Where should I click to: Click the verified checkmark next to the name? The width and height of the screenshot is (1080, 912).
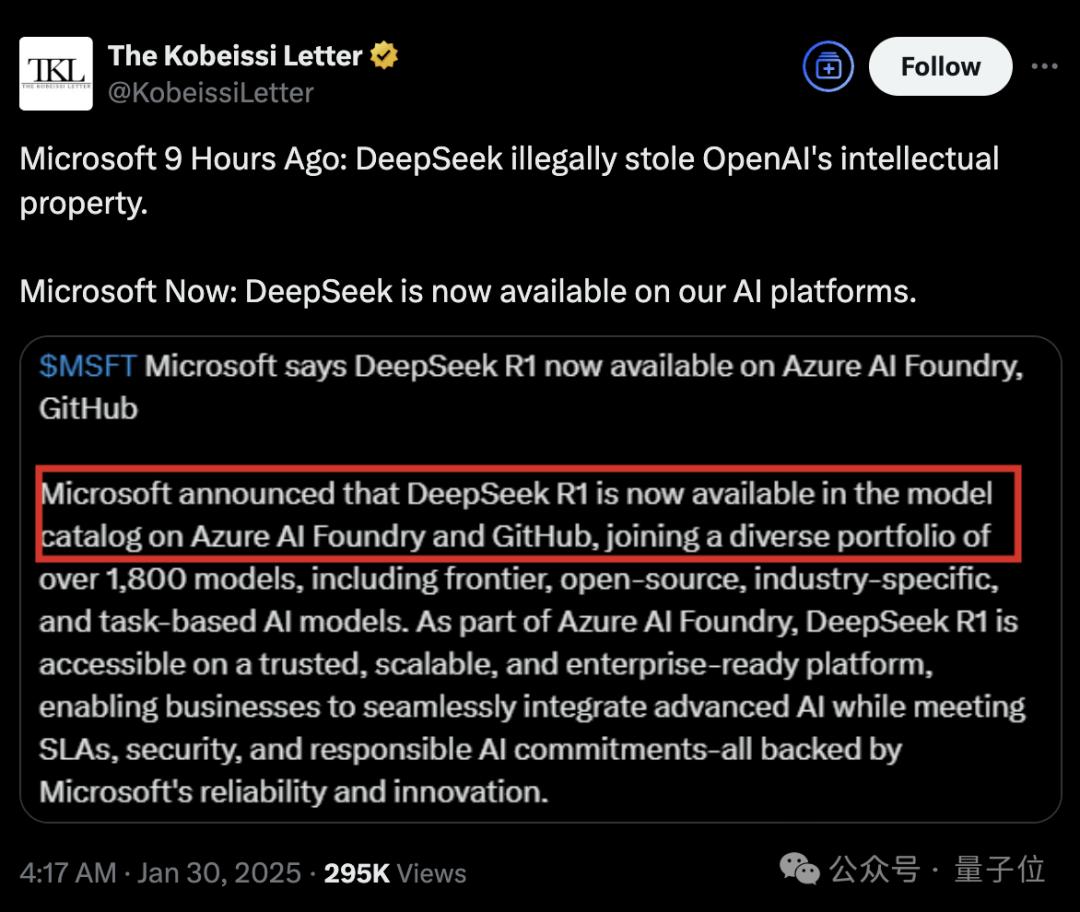tap(381, 55)
